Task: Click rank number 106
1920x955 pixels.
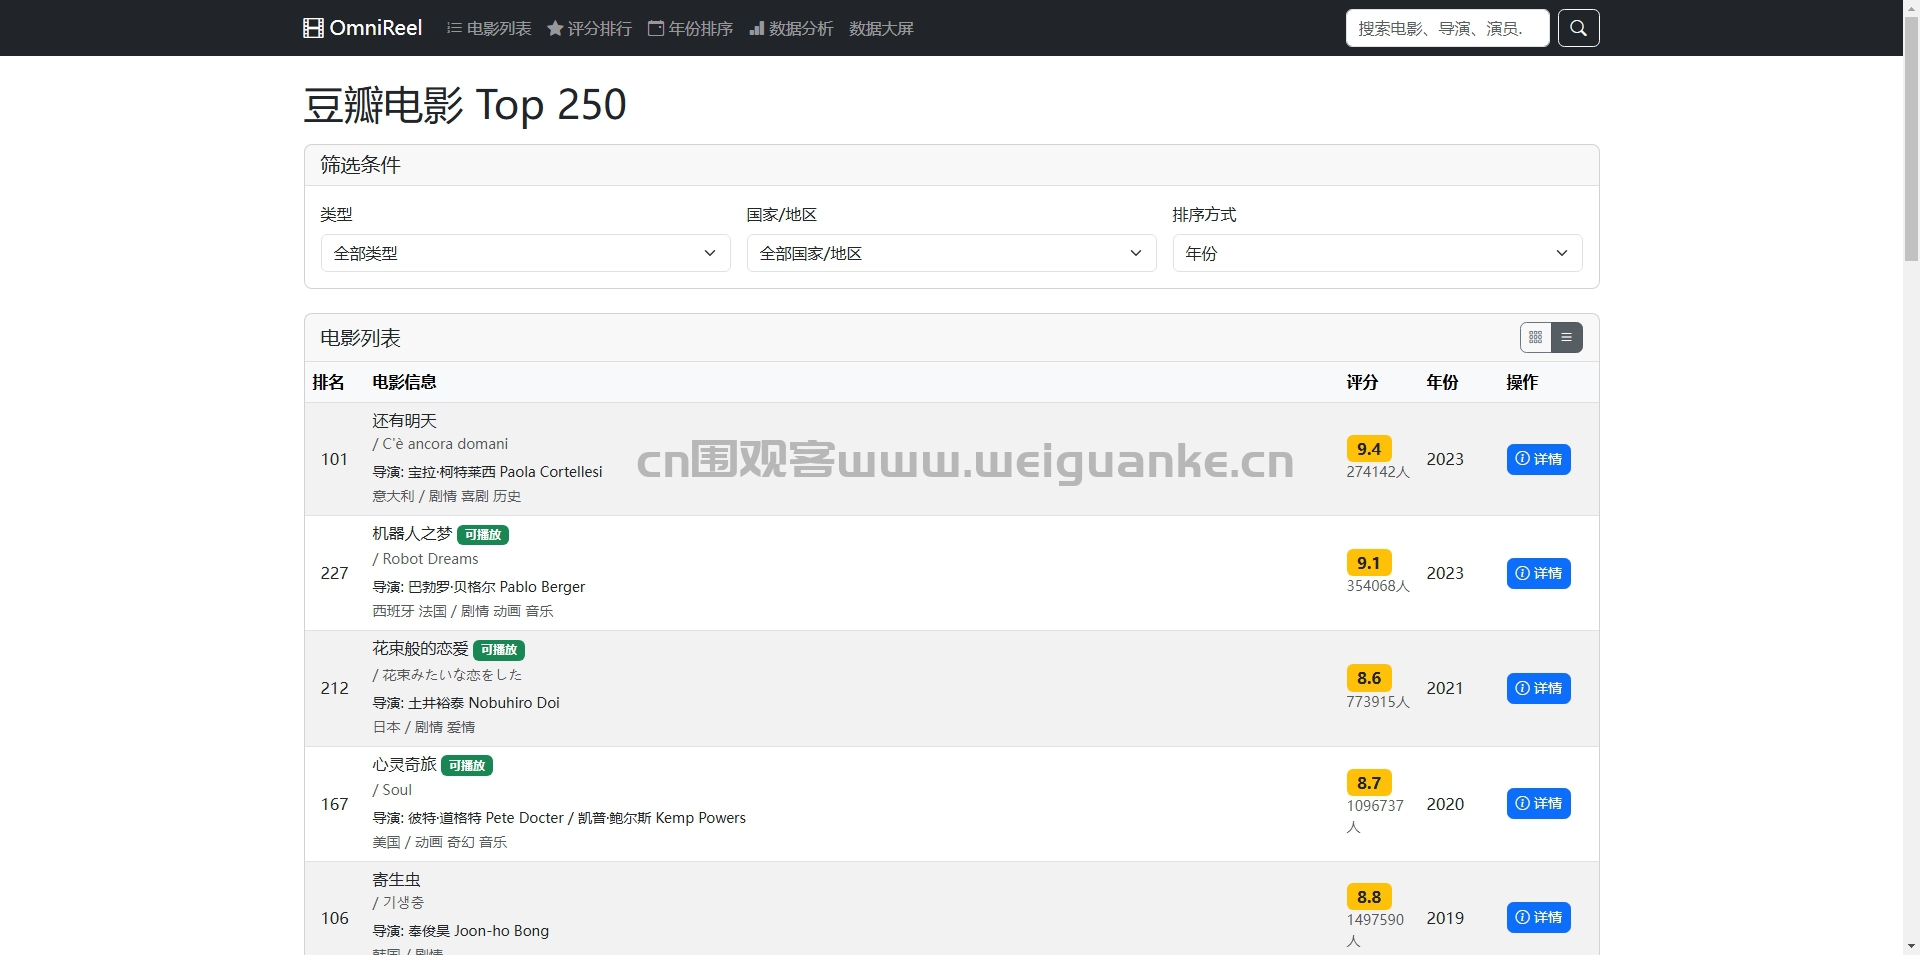Action: pyautogui.click(x=334, y=918)
